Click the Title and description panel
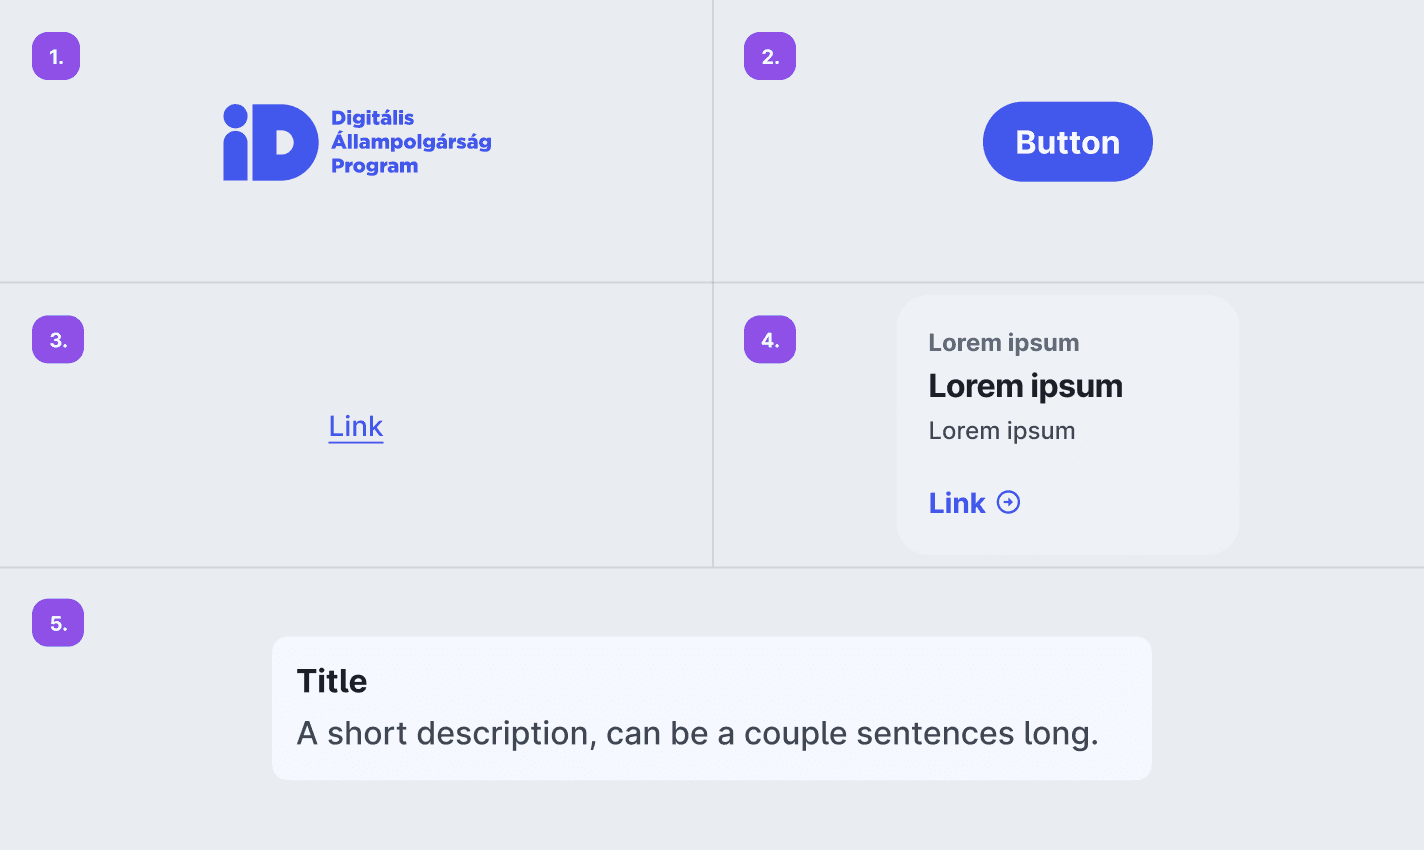 712,708
